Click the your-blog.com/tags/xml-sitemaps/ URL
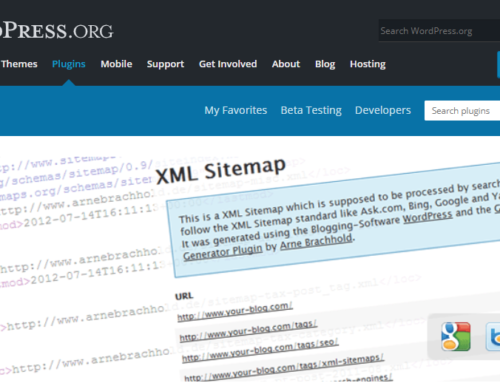The image size is (500, 383). (x=283, y=368)
